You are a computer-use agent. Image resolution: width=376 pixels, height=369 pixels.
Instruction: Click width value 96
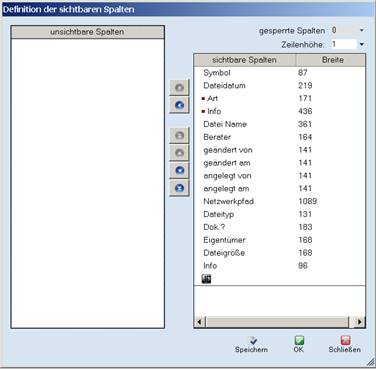click(303, 266)
